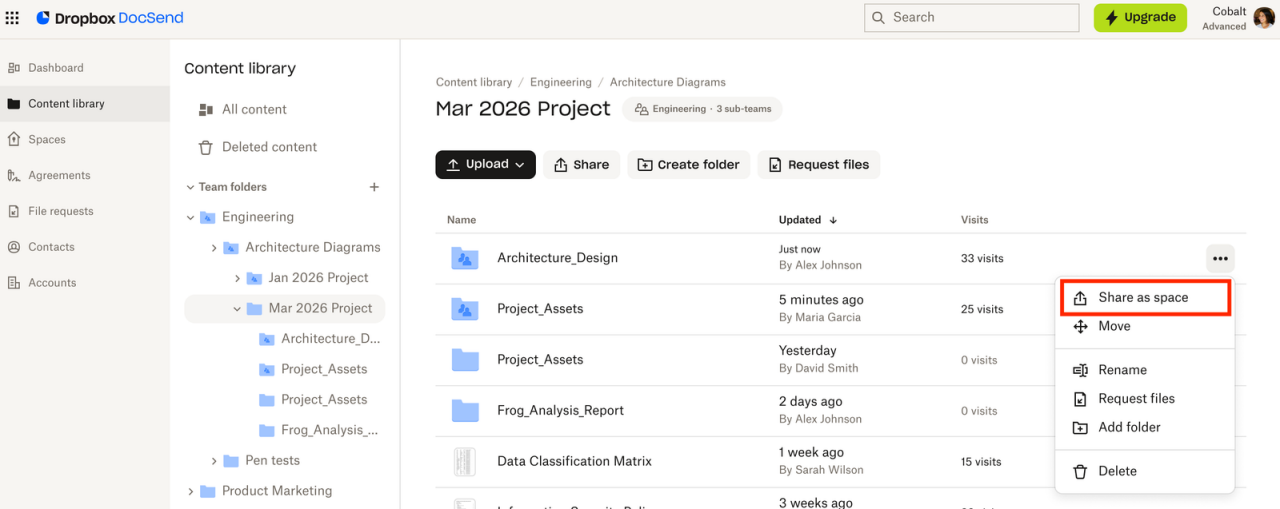Viewport: 1280px width, 509px height.
Task: Go to Agreements in the sidebar
Action: (x=59, y=176)
